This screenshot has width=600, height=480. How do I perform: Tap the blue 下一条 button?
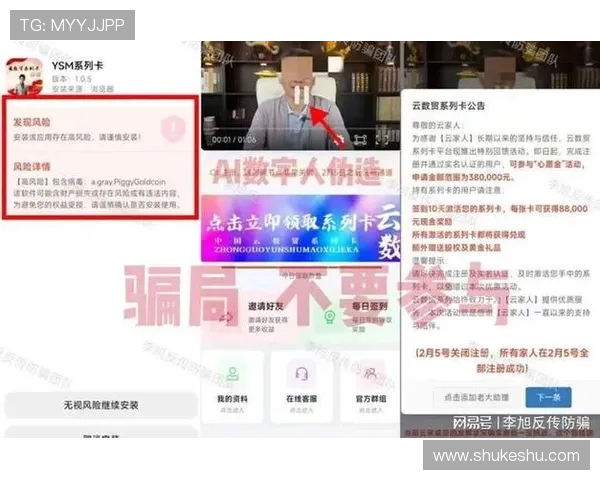pos(548,397)
